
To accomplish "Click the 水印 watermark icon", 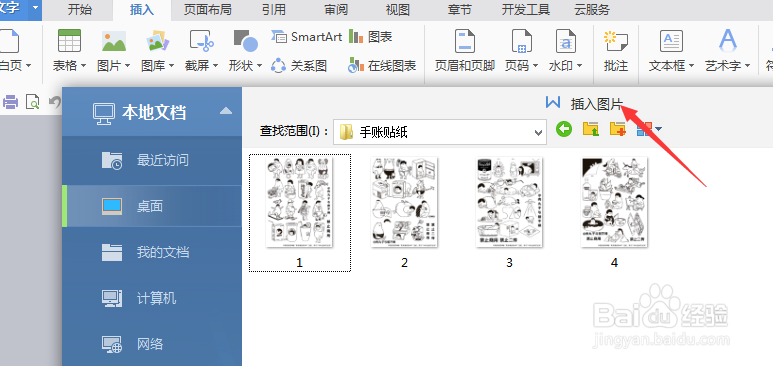I will (566, 41).
